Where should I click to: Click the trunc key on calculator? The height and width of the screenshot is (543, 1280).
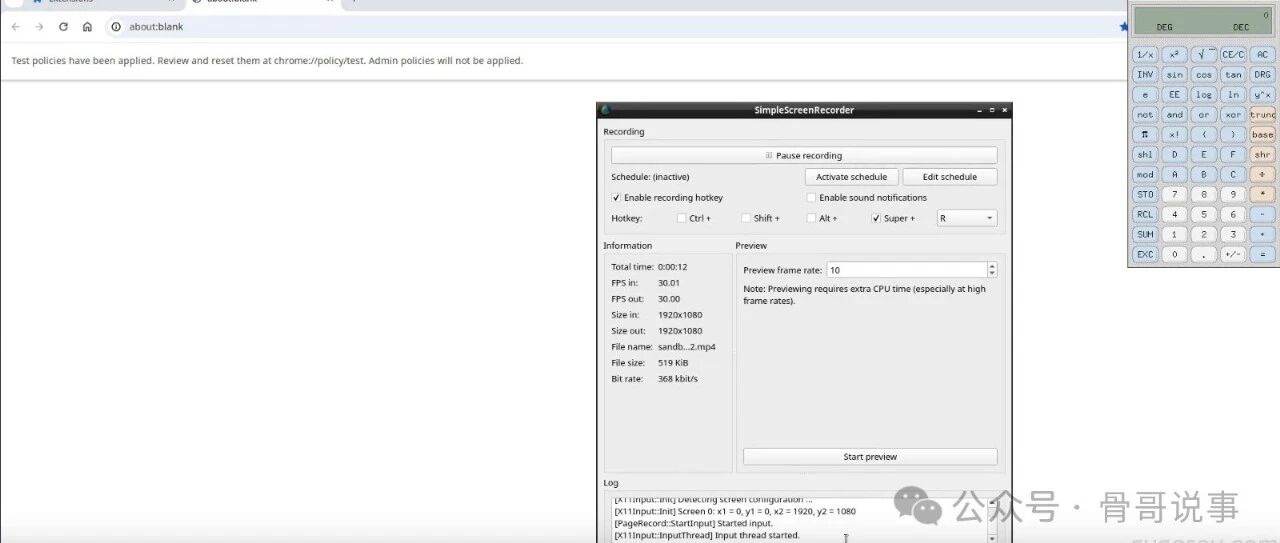tap(1262, 114)
